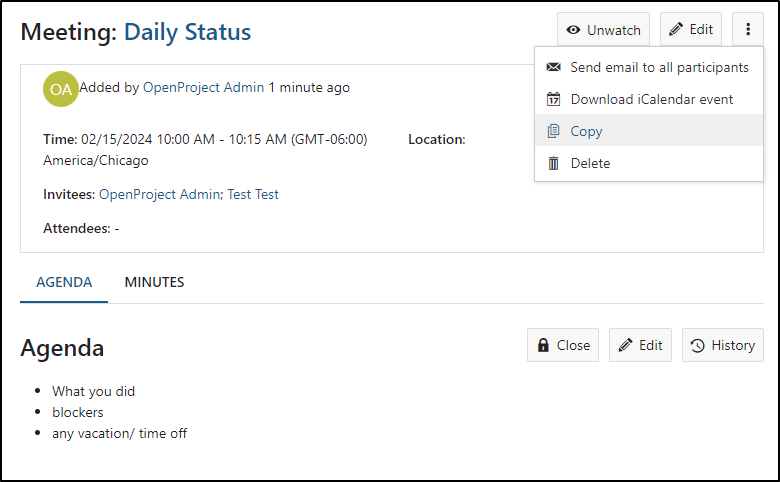The image size is (780, 482).
Task: Choose Delete in the meeting menu
Action: click(649, 163)
